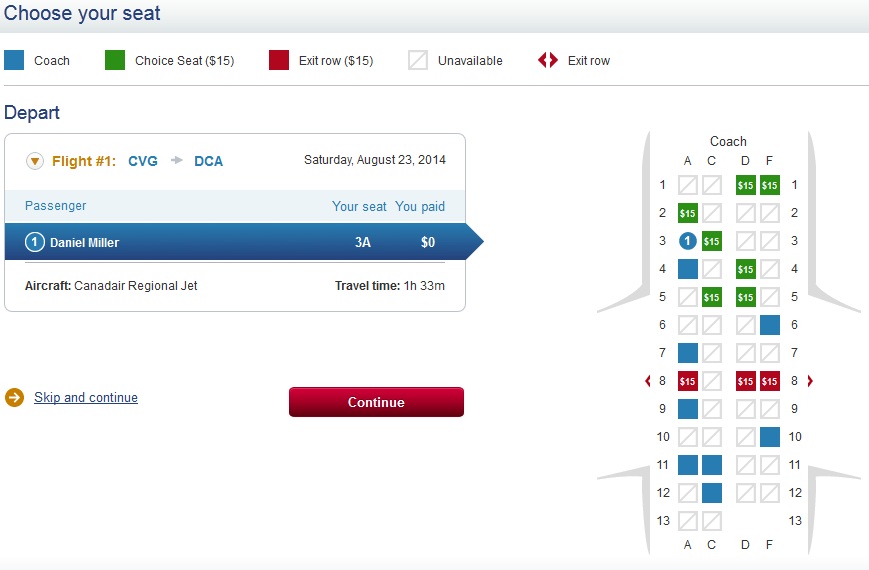Choose green $15 seat 2A

(687, 213)
